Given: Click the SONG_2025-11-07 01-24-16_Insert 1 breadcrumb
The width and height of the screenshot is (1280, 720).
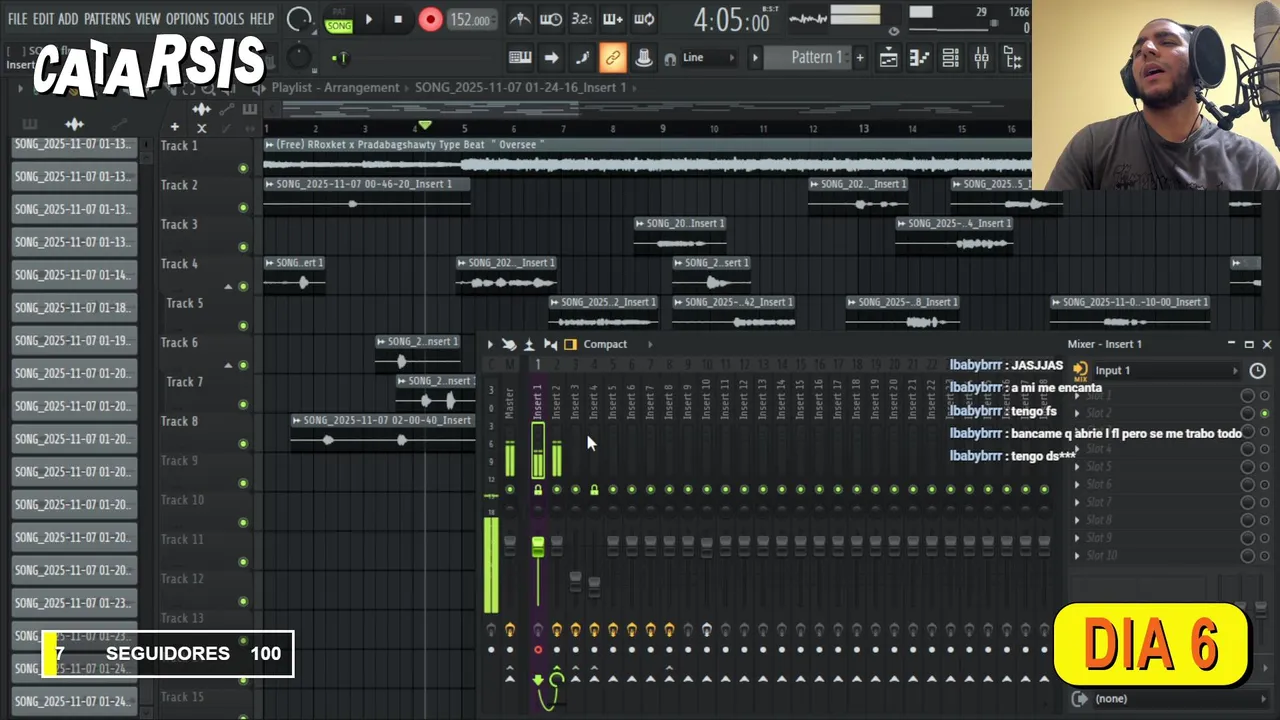Looking at the screenshot, I should [x=521, y=88].
